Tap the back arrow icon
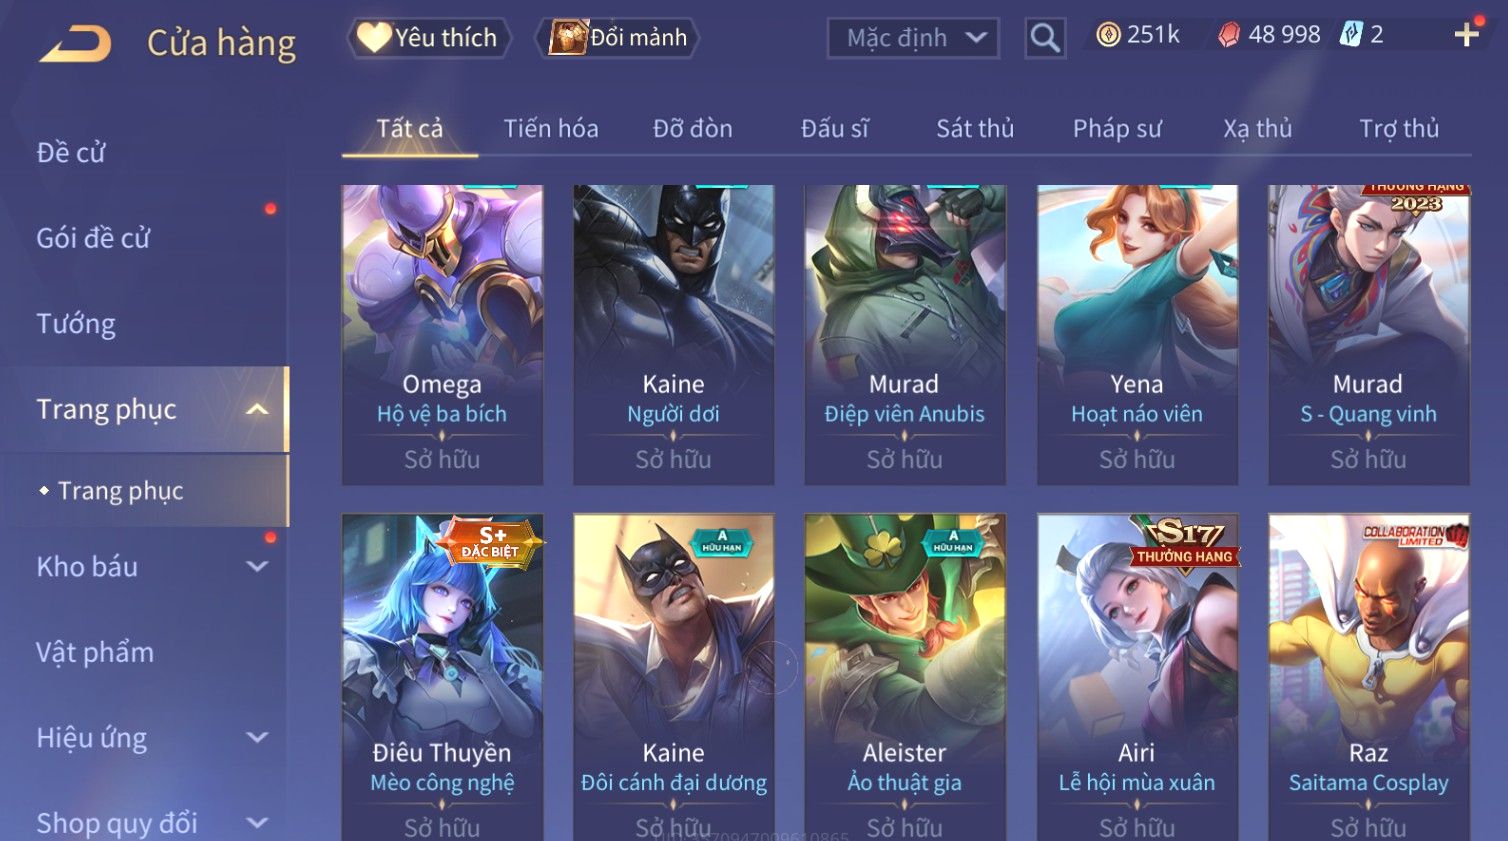Image resolution: width=1508 pixels, height=841 pixels. 75,43
